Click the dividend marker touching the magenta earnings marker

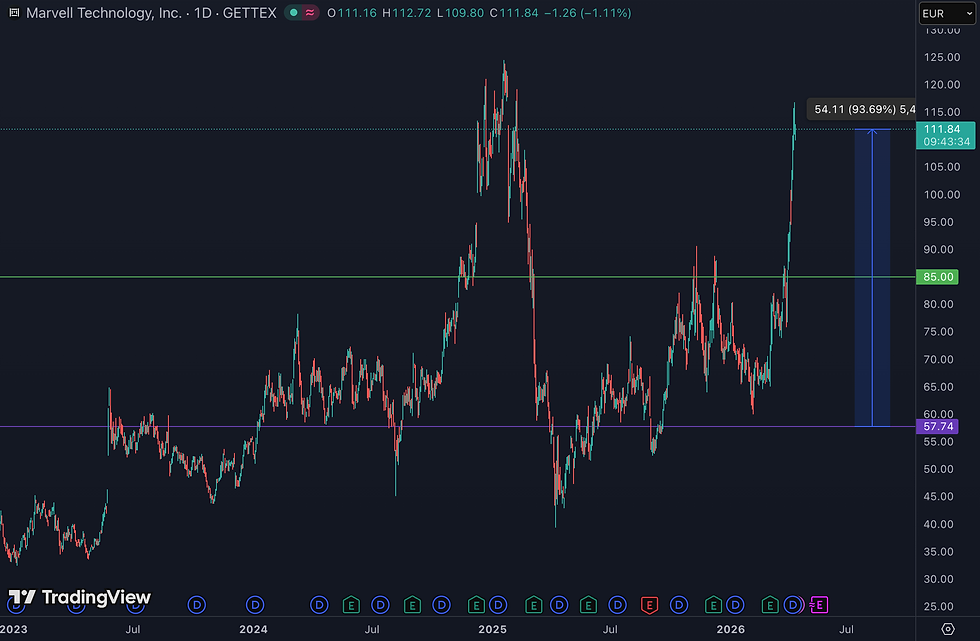tap(793, 605)
